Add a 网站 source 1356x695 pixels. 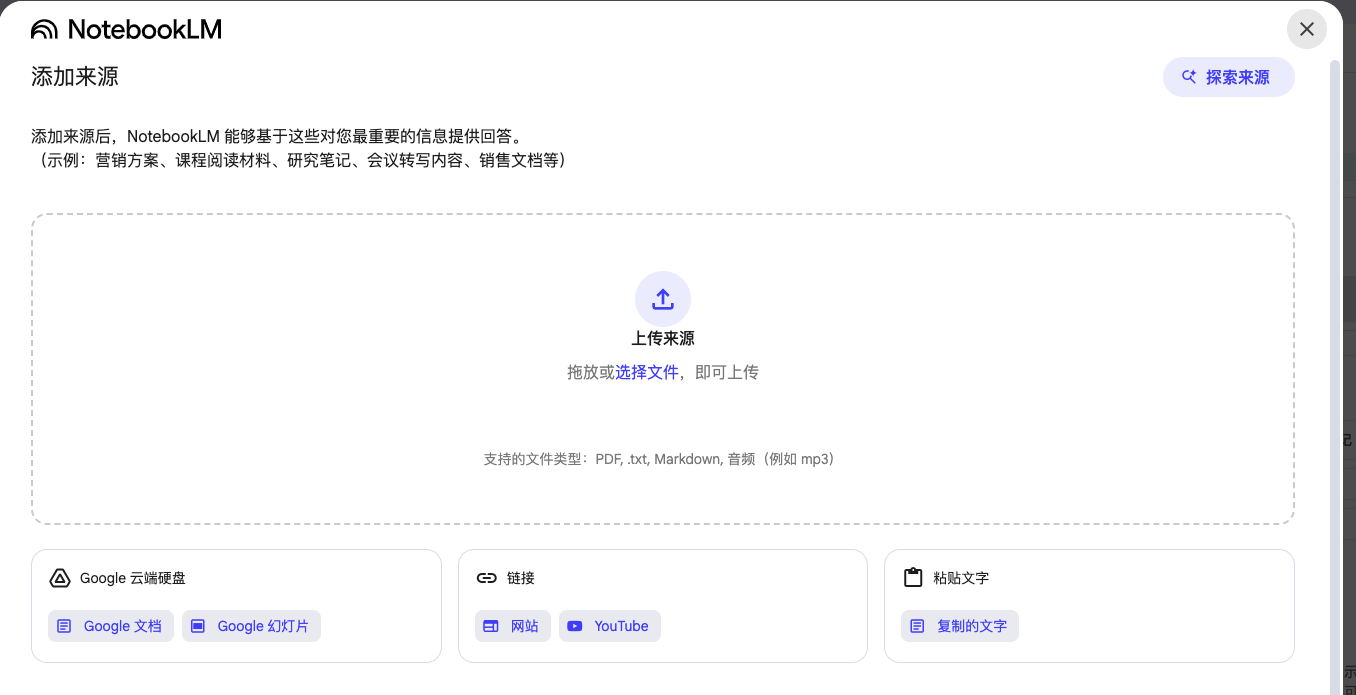pyautogui.click(x=512, y=626)
